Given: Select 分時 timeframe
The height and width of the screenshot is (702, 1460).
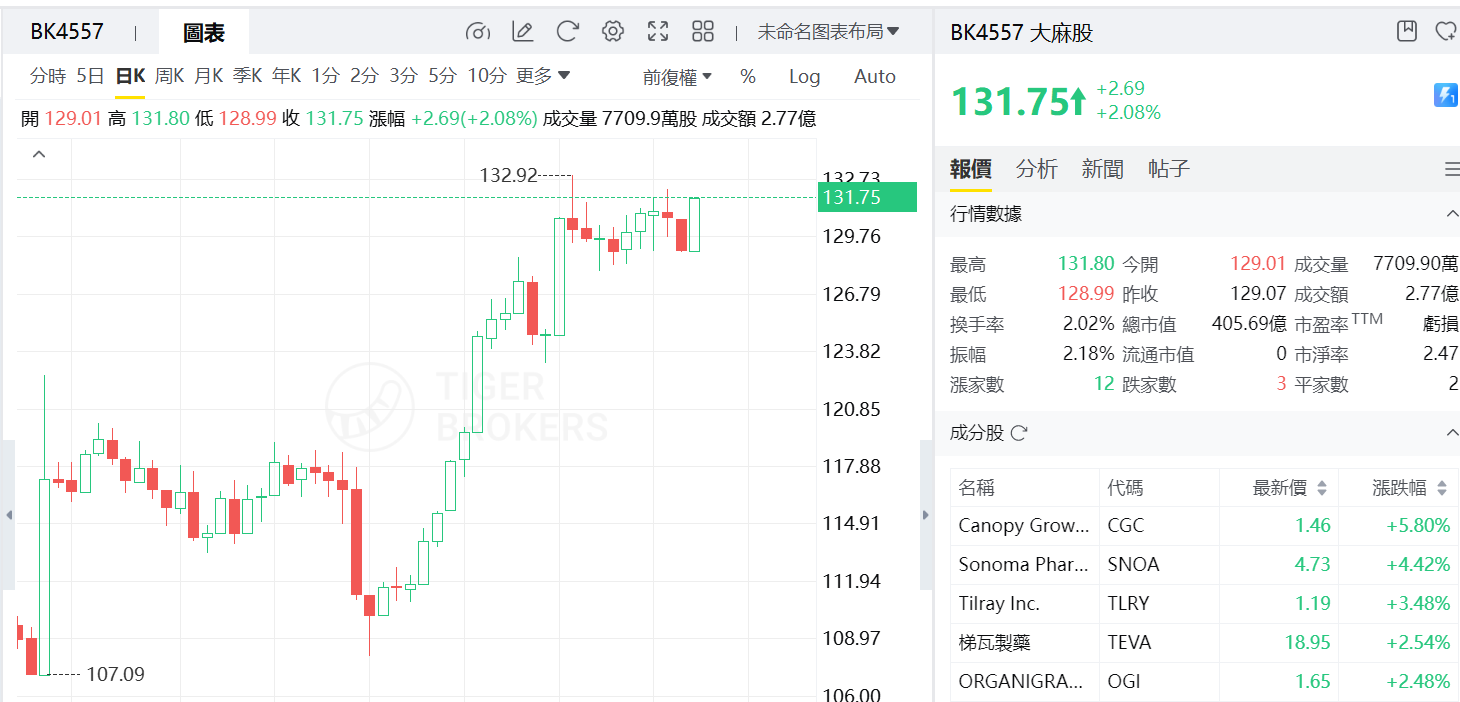Looking at the screenshot, I should pyautogui.click(x=48, y=76).
